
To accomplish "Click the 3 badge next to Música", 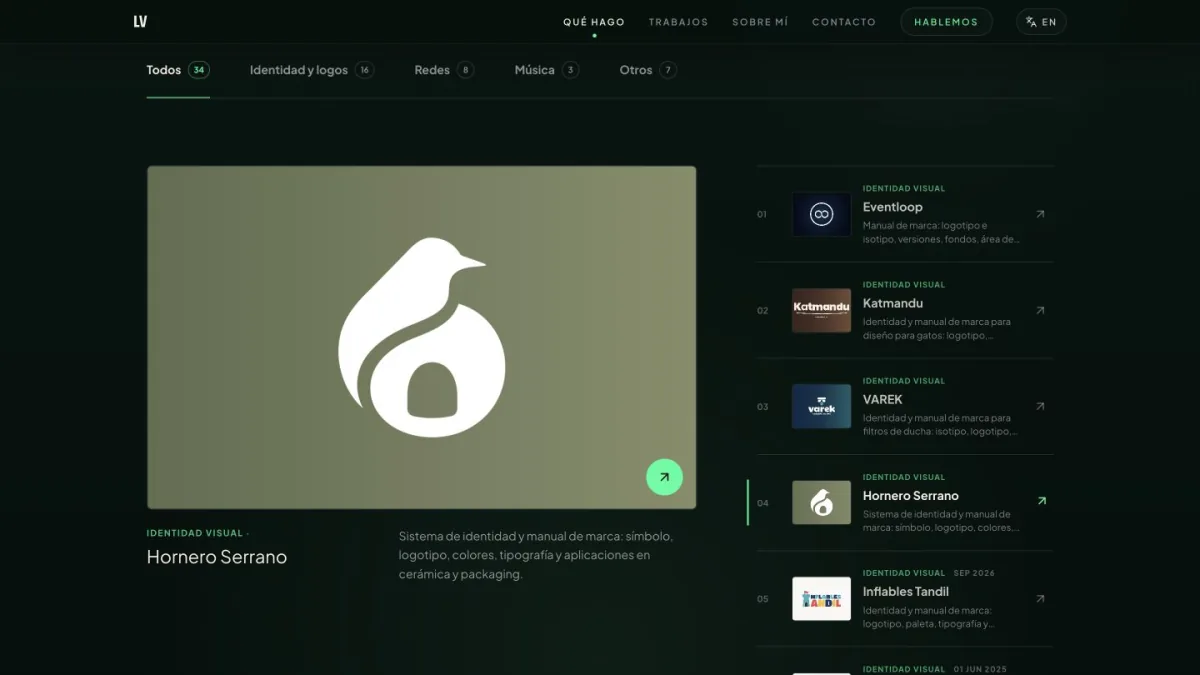I will pyautogui.click(x=570, y=70).
